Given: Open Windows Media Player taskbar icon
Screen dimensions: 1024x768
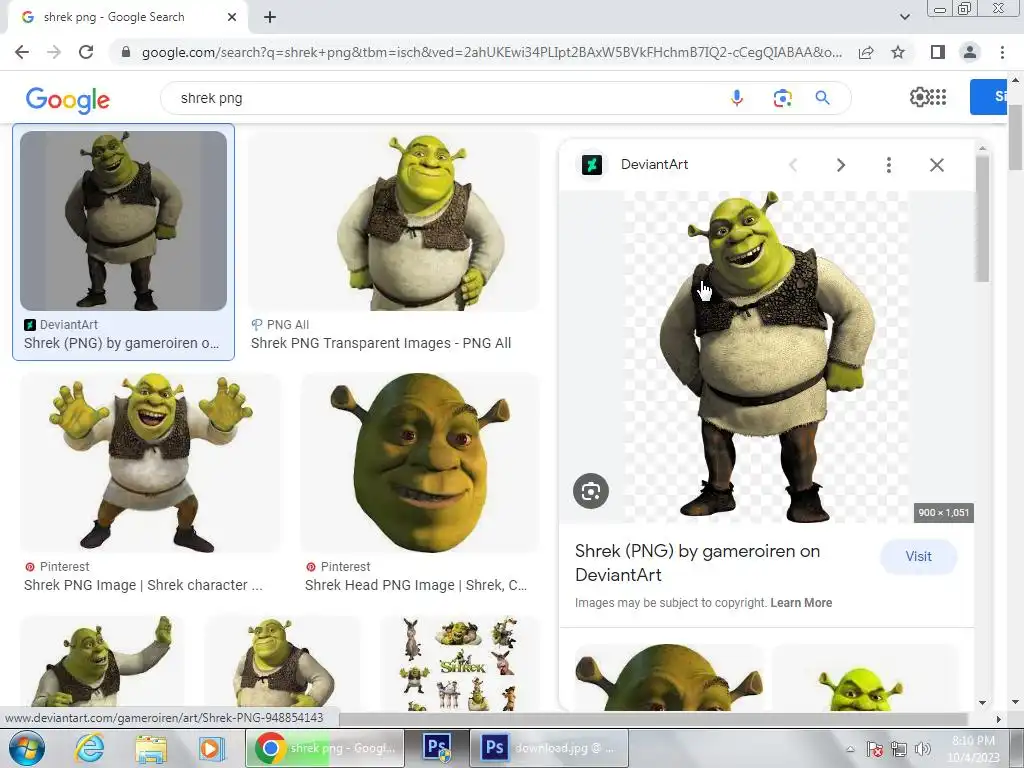Looking at the screenshot, I should click(211, 748).
